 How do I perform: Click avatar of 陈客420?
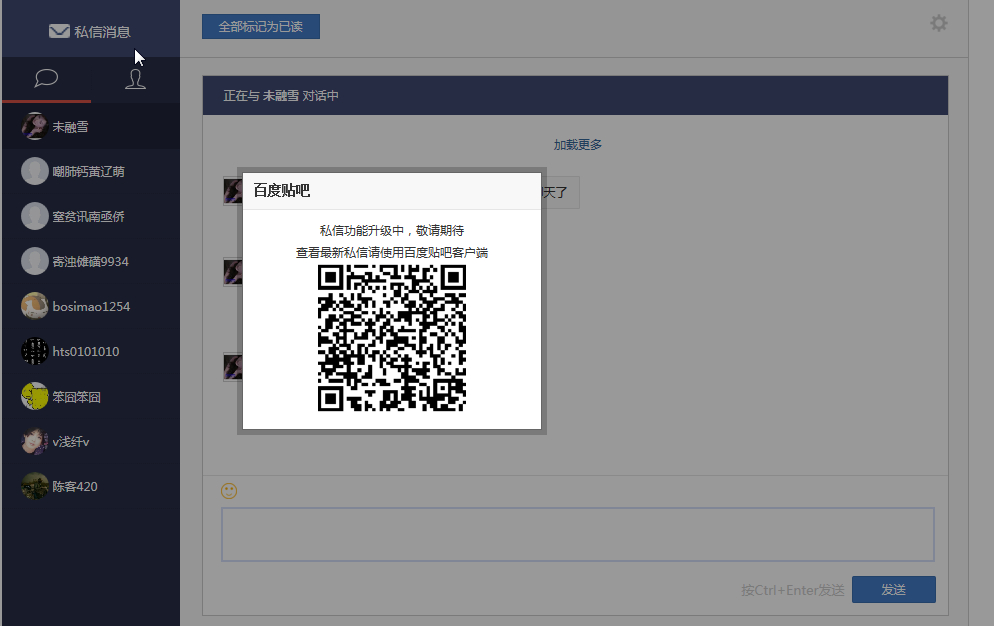(x=35, y=486)
